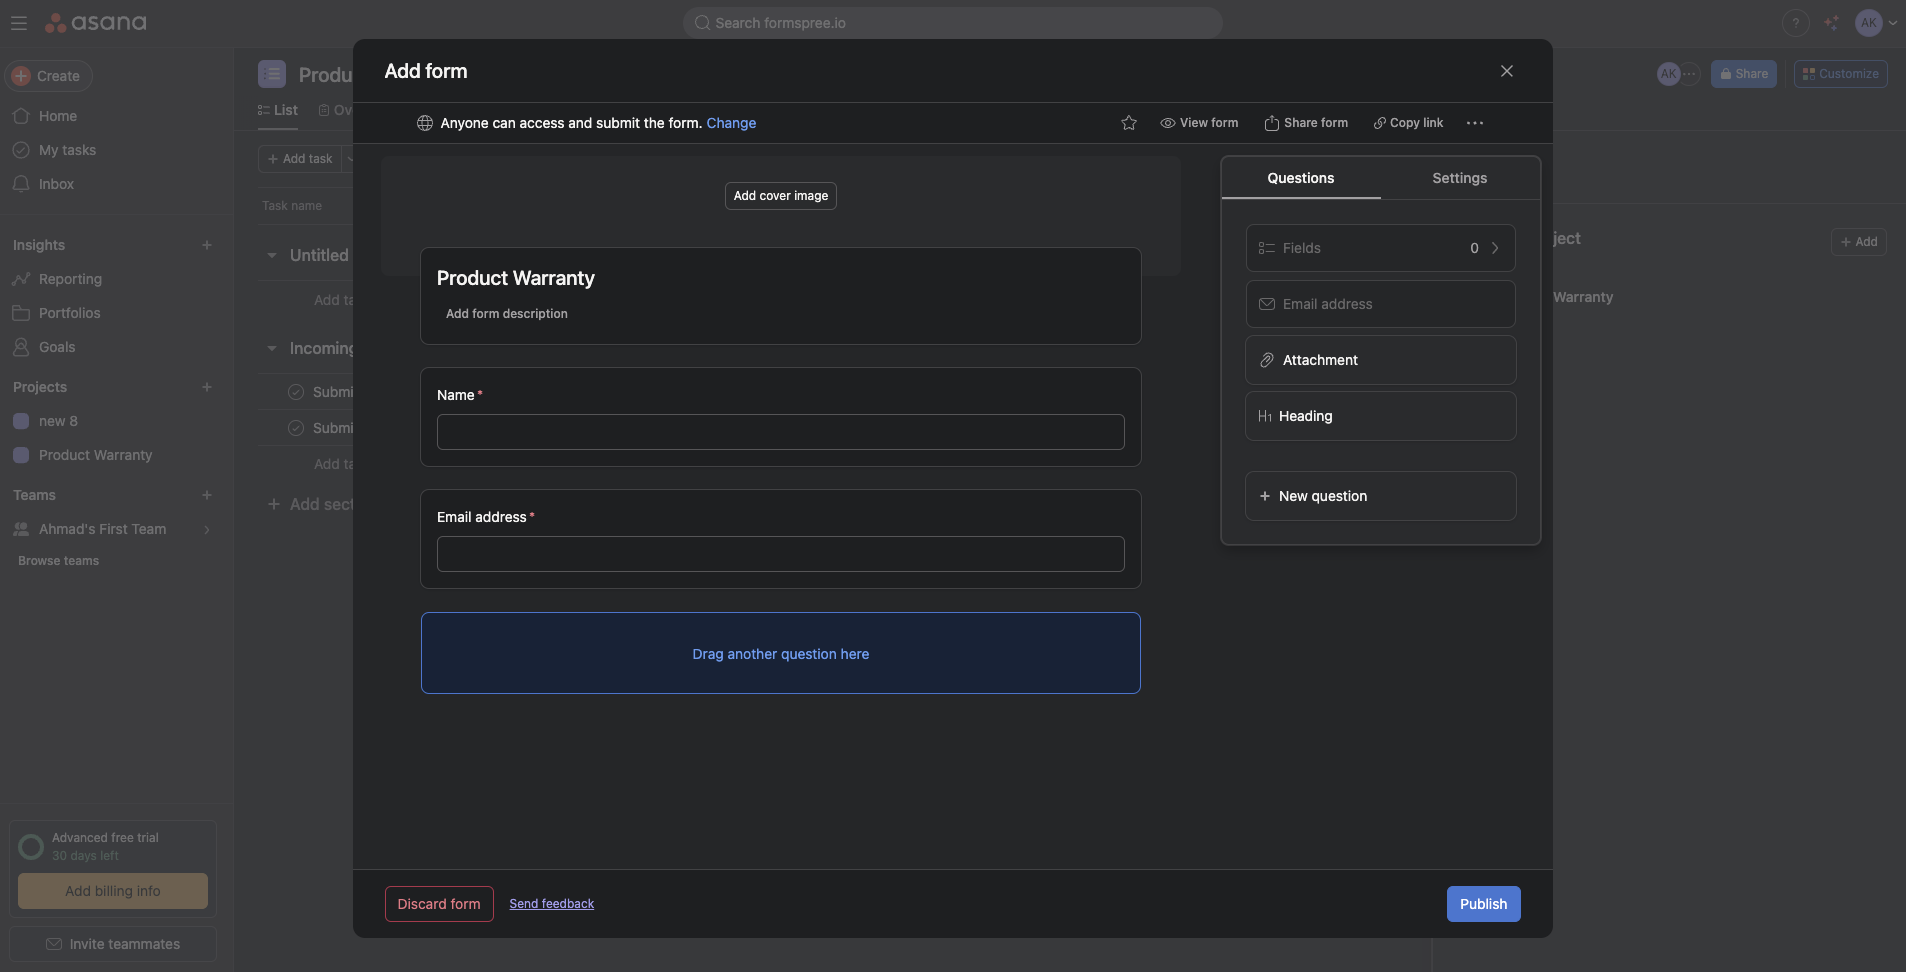Collapse the Untitled section chevron
Image resolution: width=1906 pixels, height=972 pixels.
click(x=271, y=255)
